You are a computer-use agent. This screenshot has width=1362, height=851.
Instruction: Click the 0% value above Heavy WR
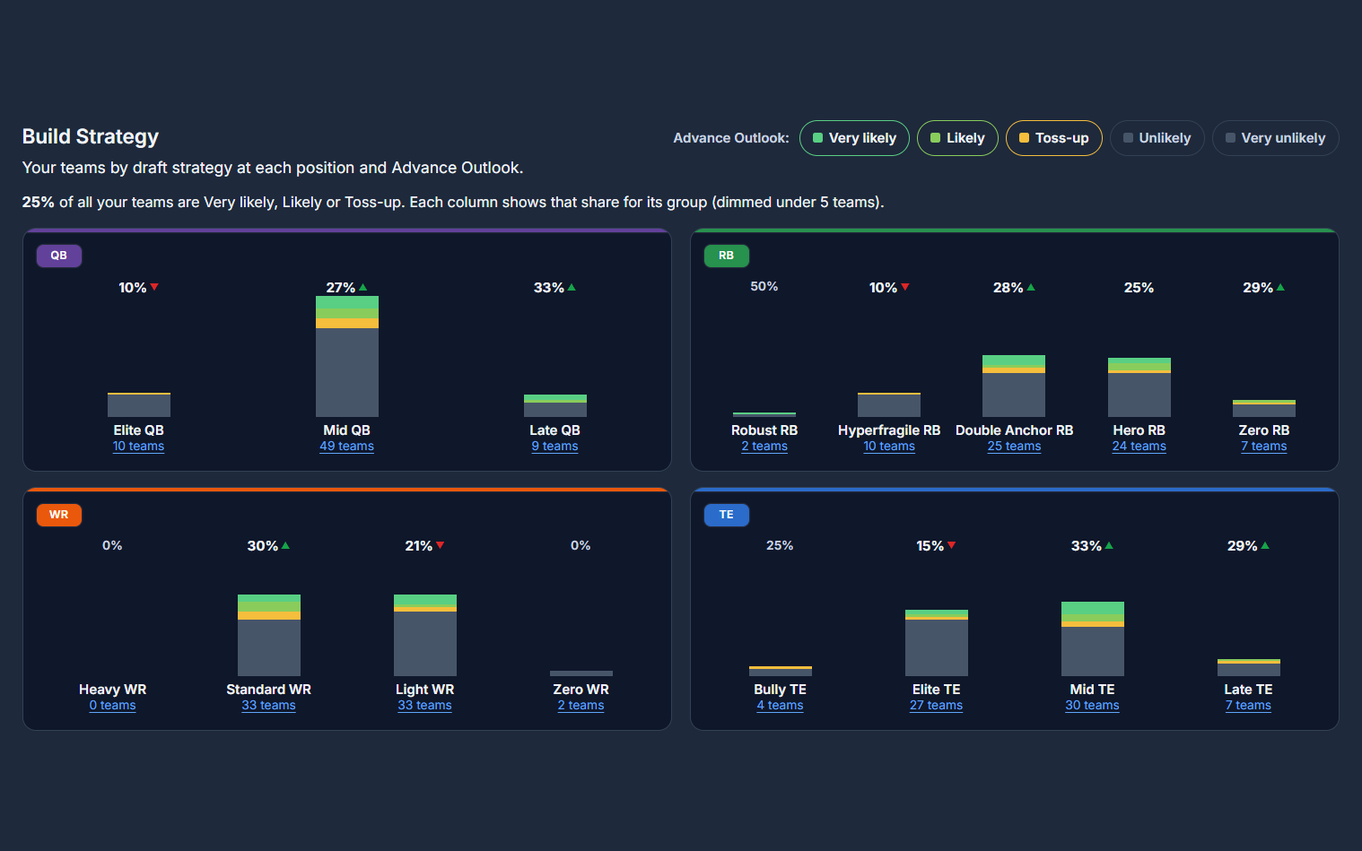click(x=112, y=546)
